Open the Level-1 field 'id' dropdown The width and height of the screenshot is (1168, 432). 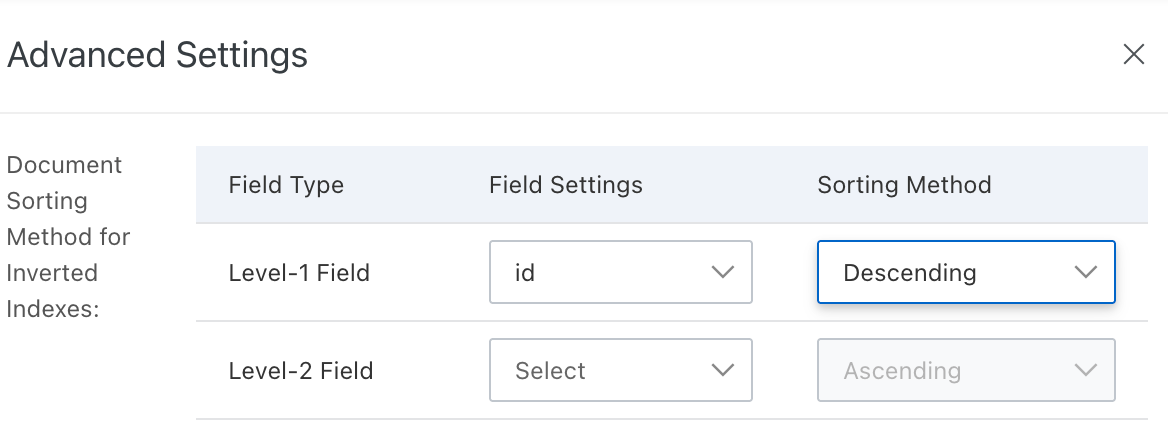click(620, 272)
